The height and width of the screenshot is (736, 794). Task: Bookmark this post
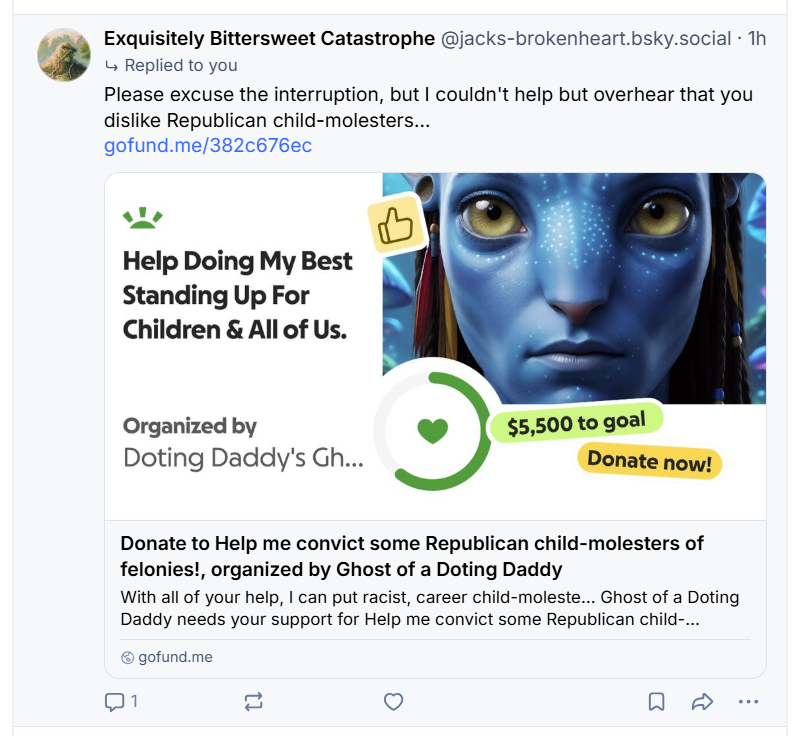[656, 702]
